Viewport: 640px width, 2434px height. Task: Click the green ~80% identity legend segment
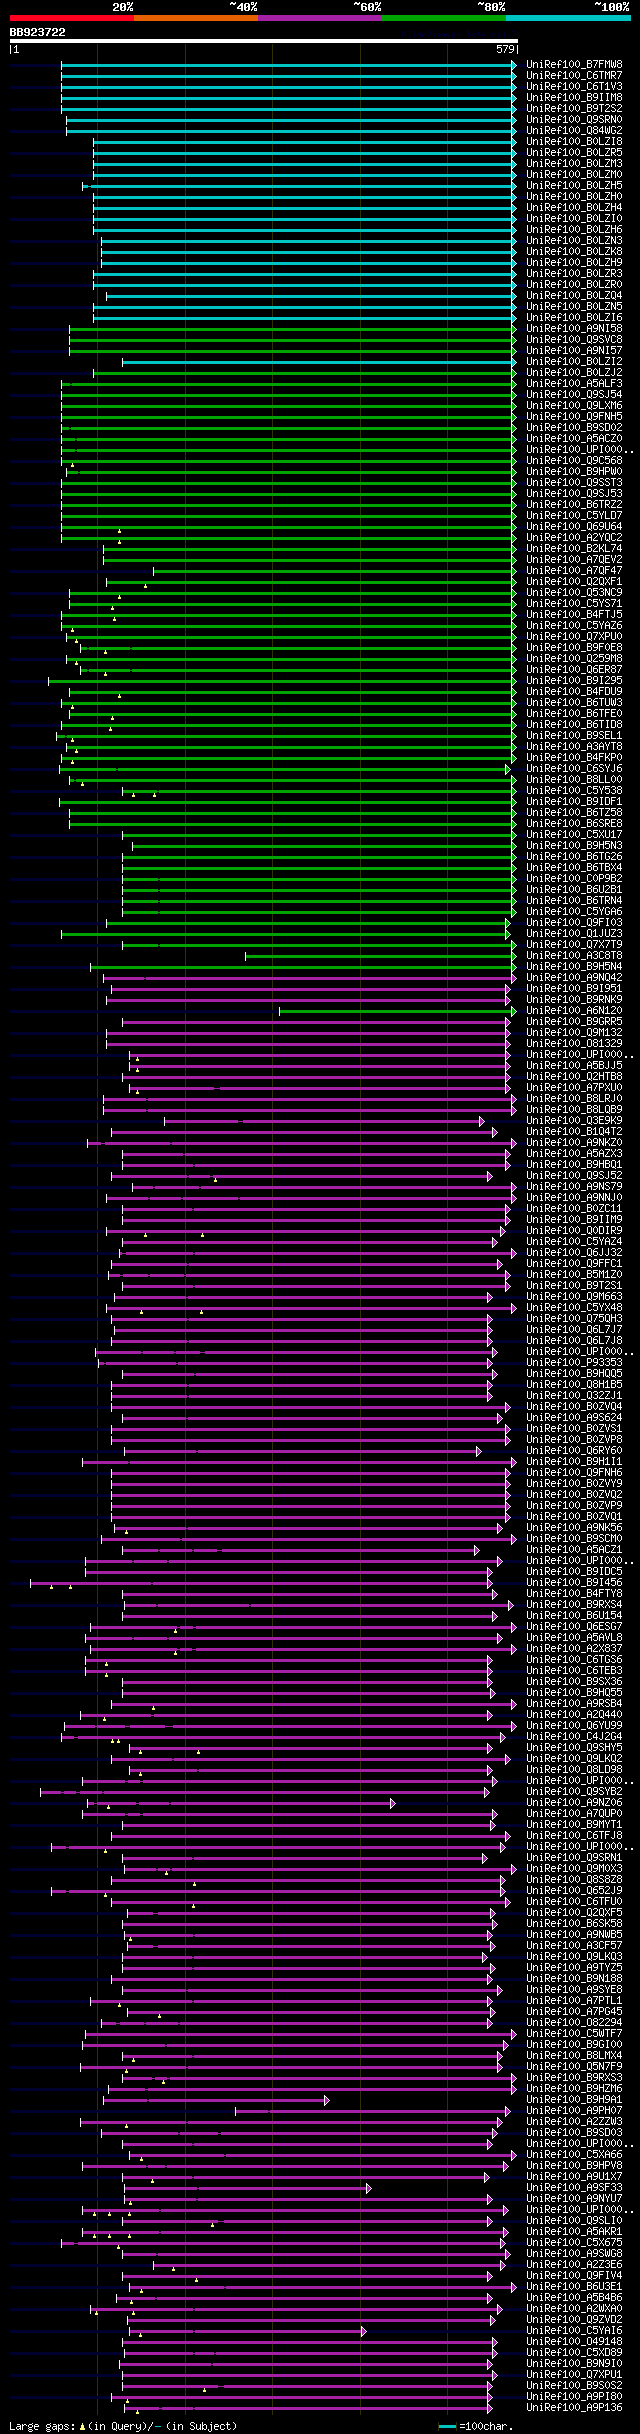[x=444, y=18]
